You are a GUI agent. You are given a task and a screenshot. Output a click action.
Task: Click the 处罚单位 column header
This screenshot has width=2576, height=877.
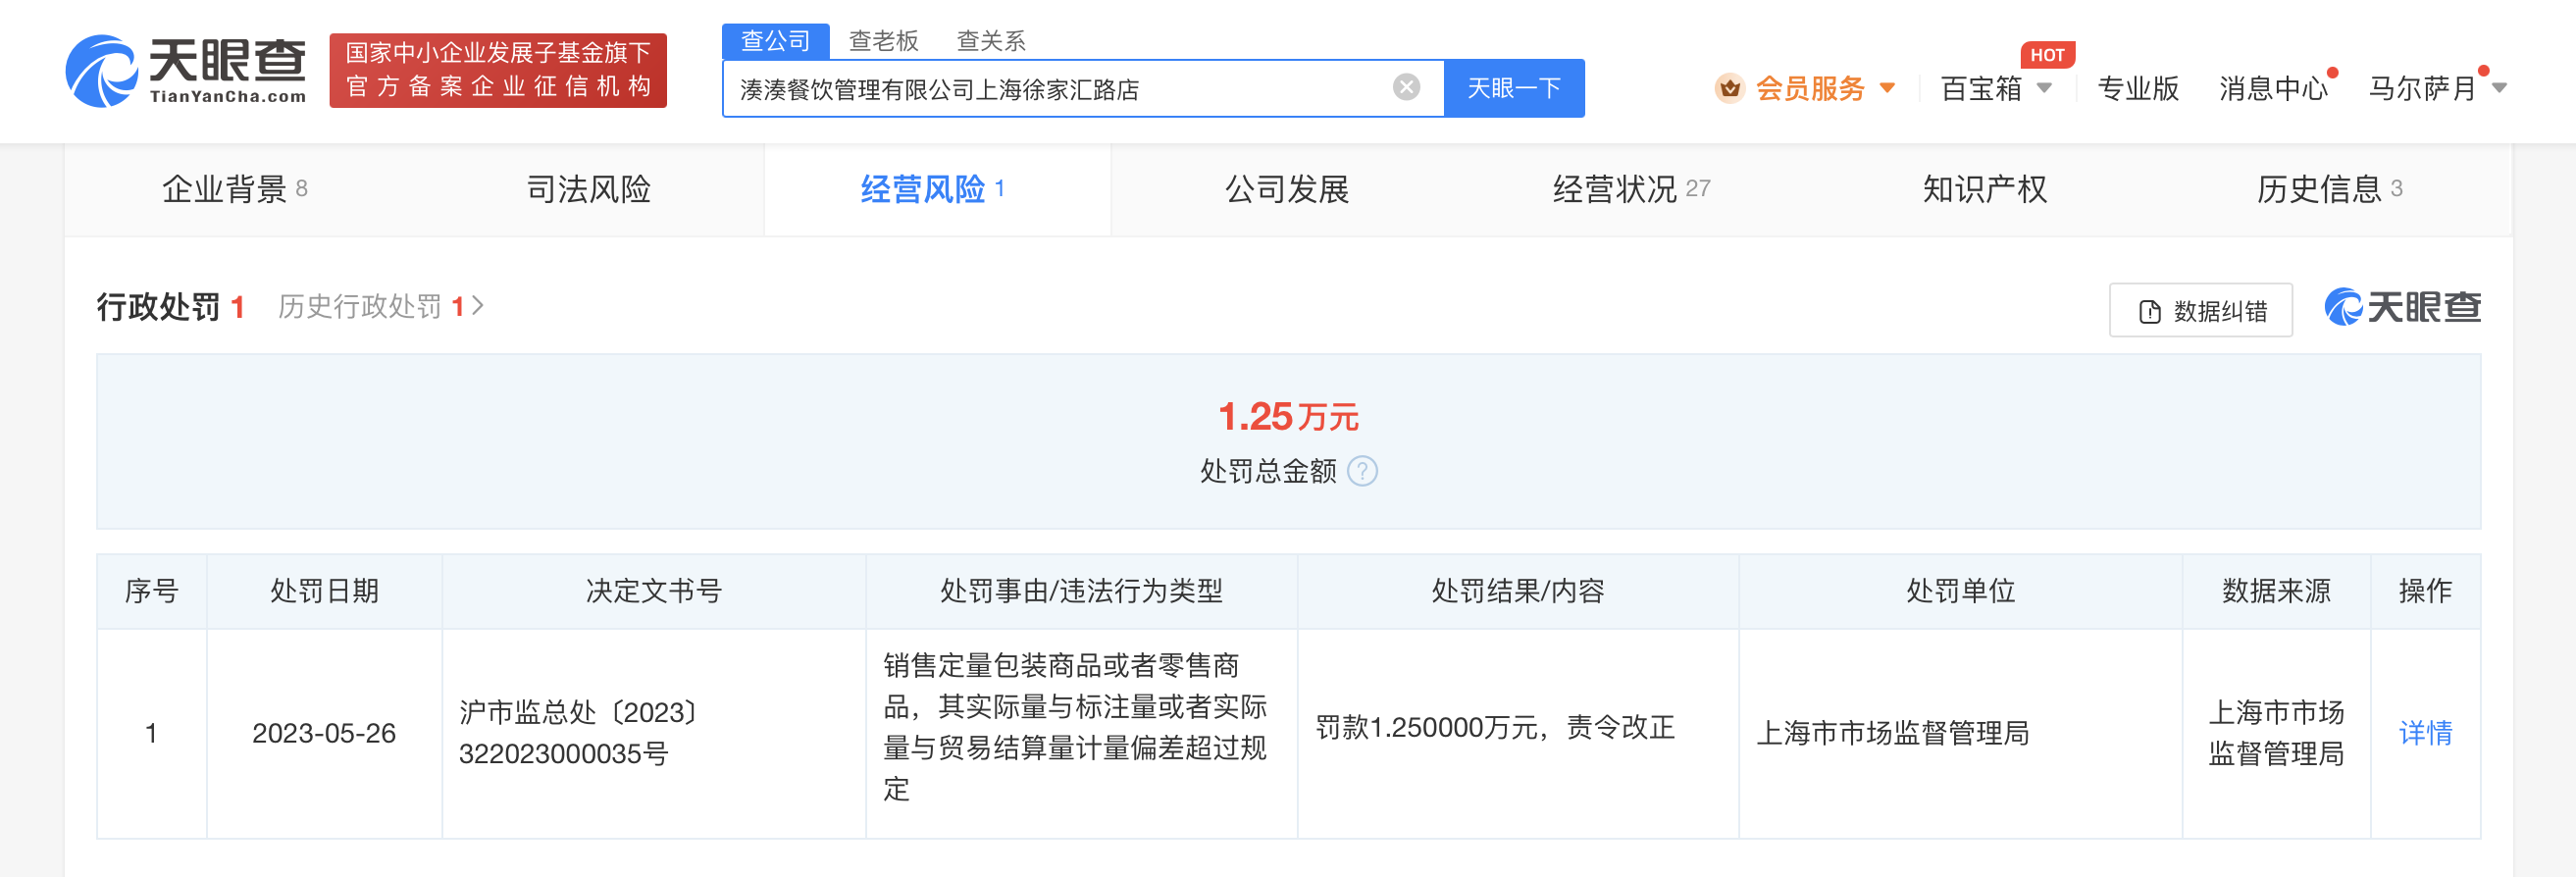tap(1960, 591)
